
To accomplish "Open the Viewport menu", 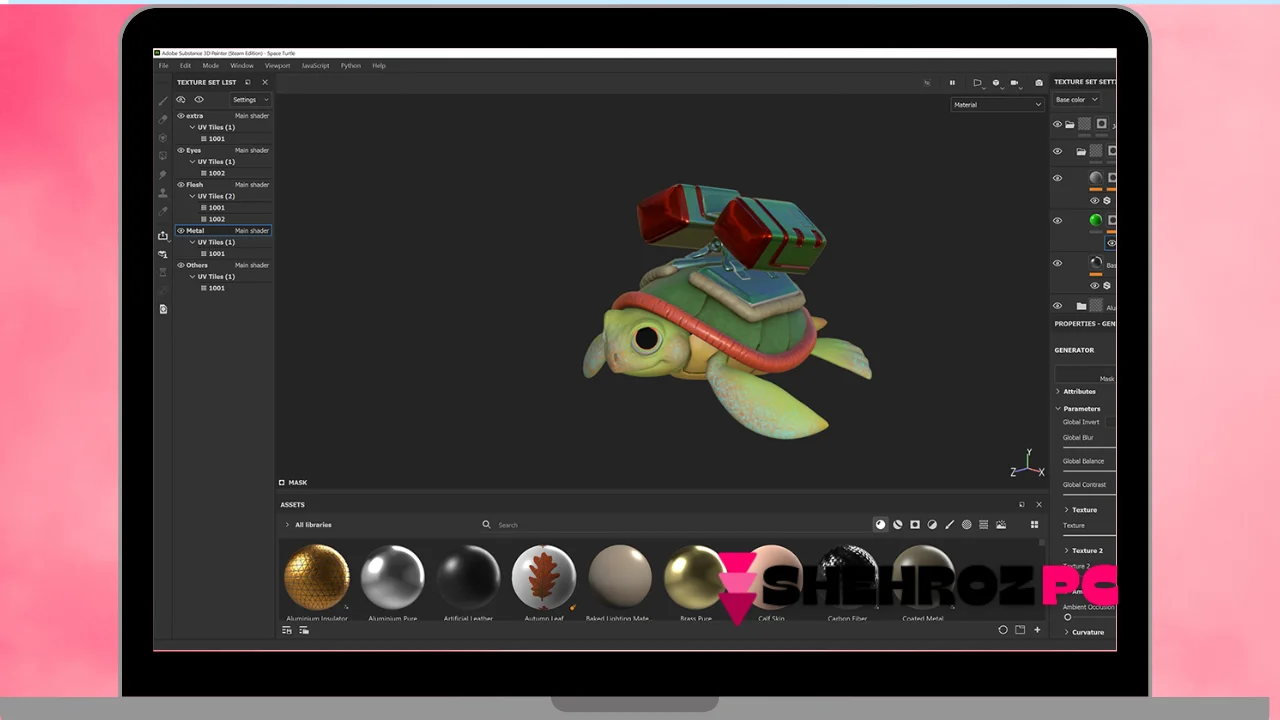I will pos(277,65).
